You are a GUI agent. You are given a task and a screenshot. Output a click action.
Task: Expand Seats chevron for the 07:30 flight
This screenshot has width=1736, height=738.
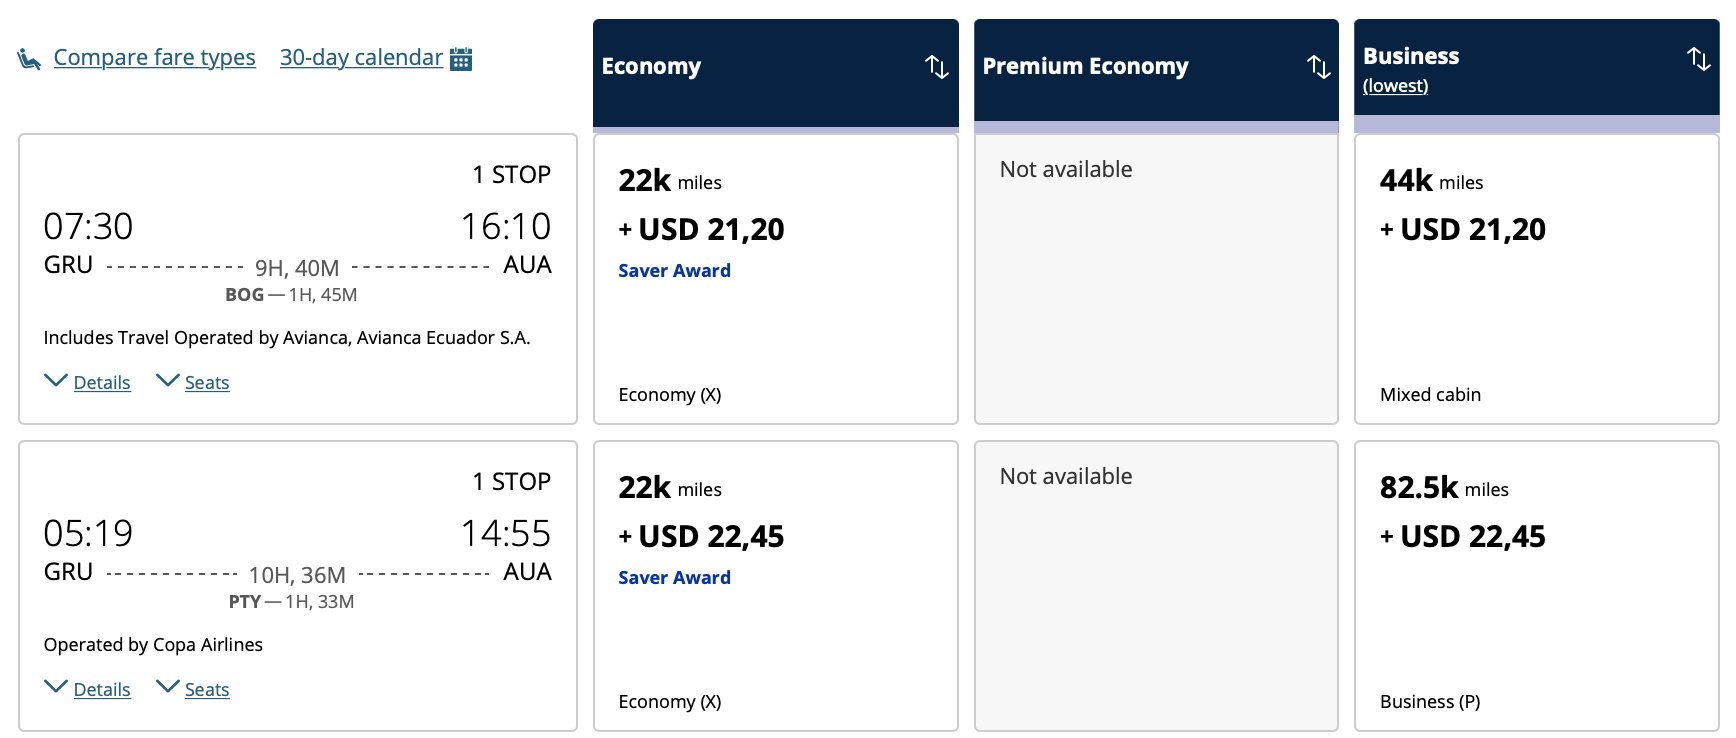pos(168,381)
